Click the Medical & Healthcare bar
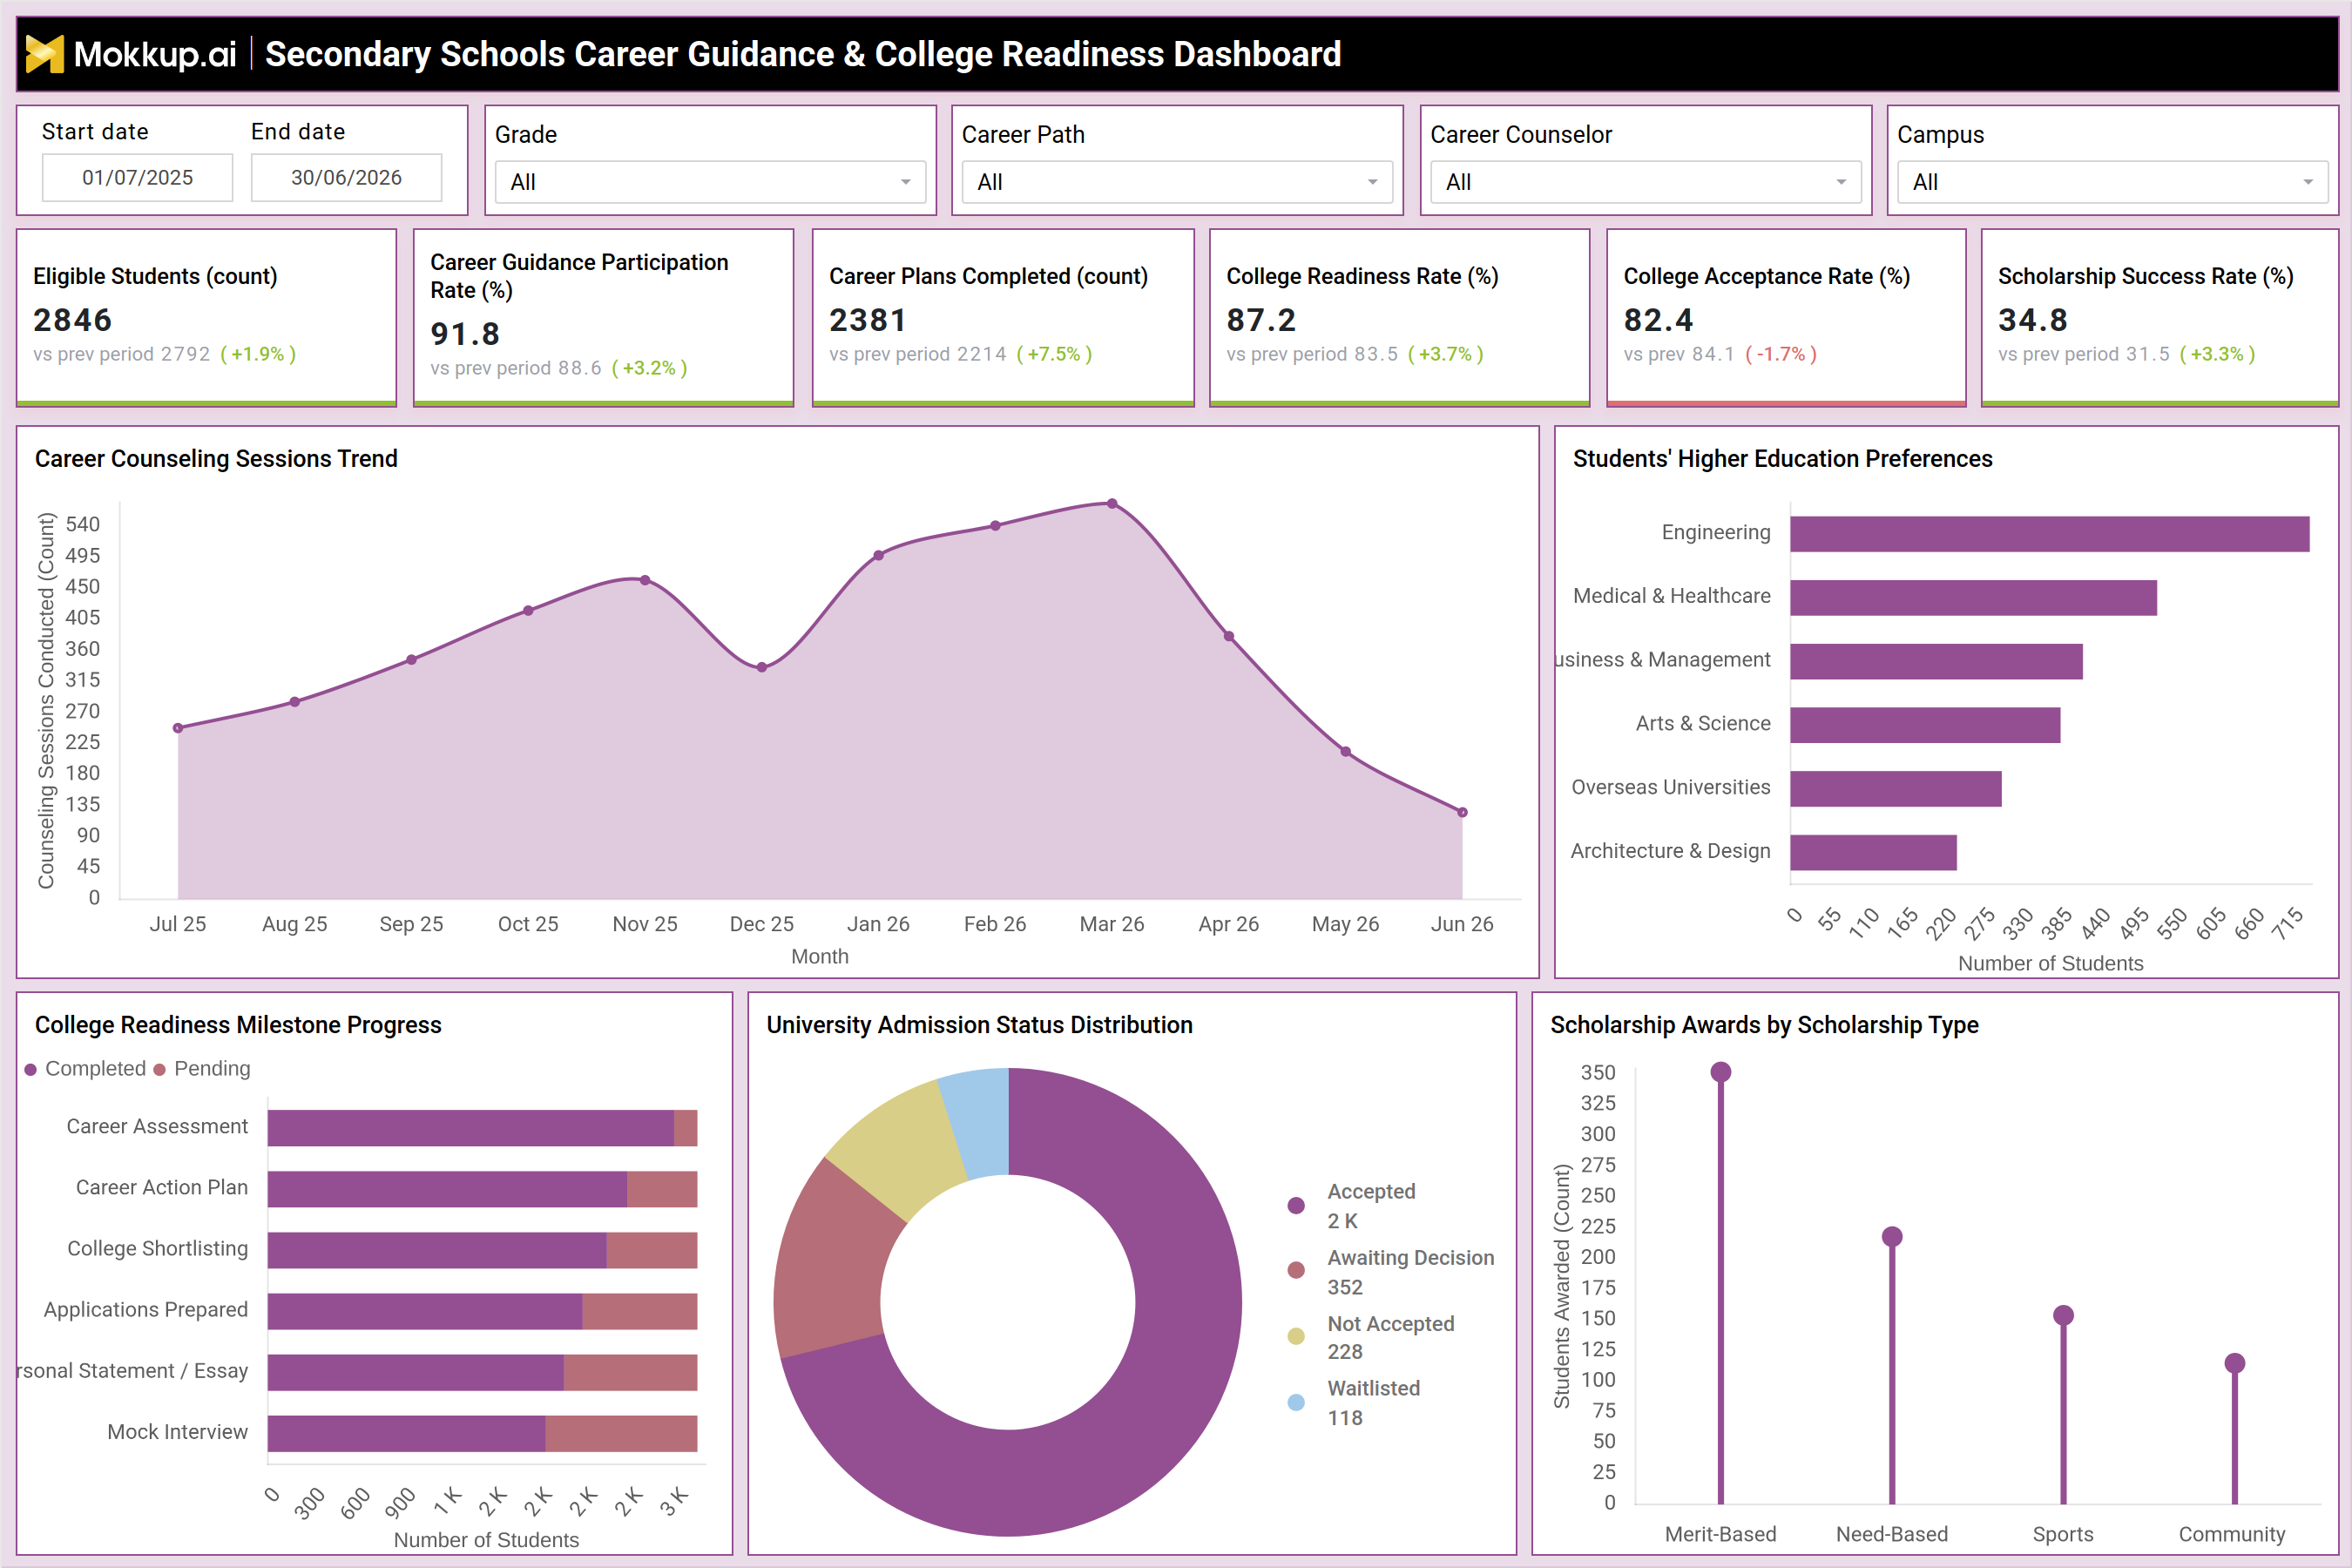2352x1568 pixels. (1974, 598)
